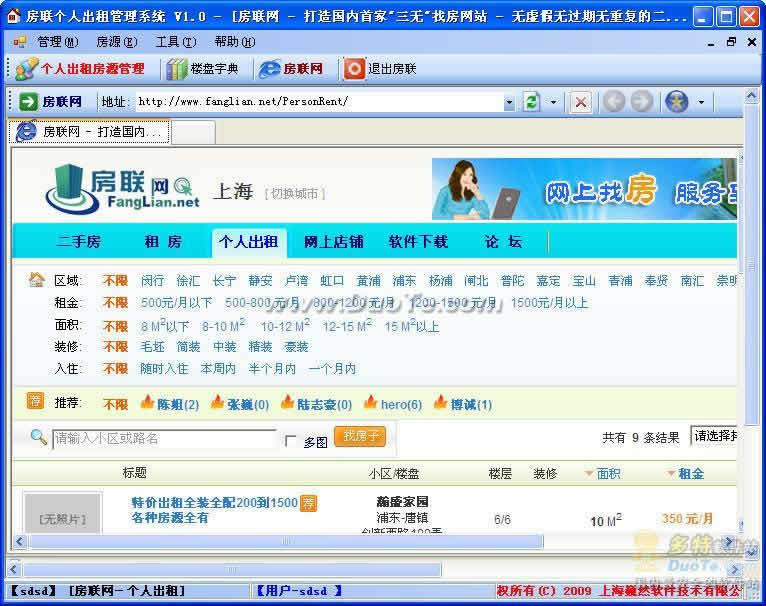Click the inner page horizontal scrollbar thumb
766x606 pixels.
pos(286,541)
